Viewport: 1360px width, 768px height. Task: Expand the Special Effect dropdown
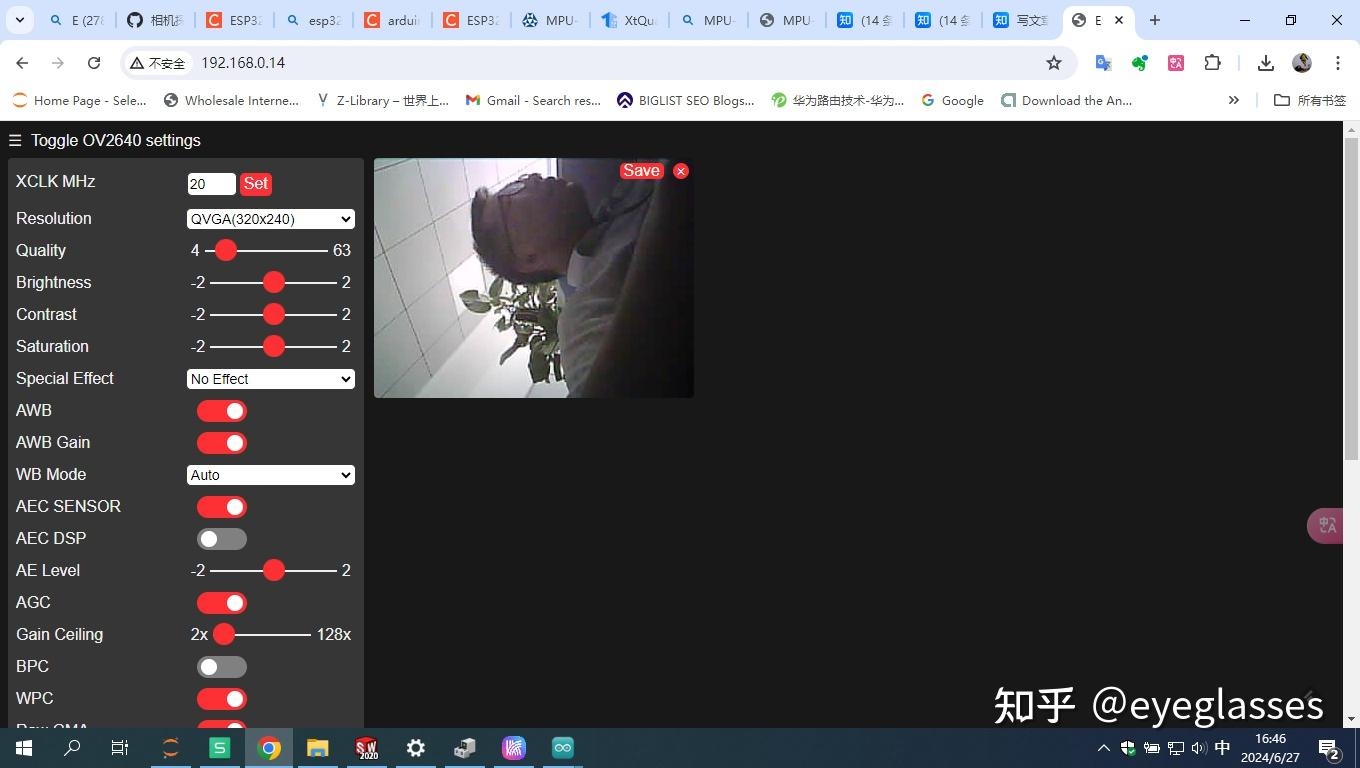click(x=270, y=379)
